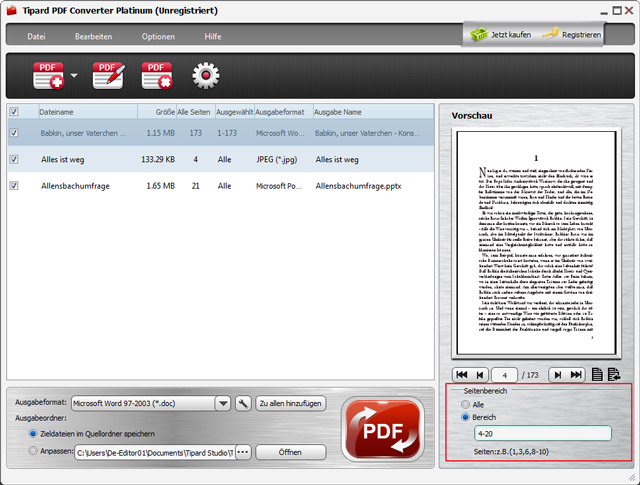The image size is (640, 485).
Task: Click the JPEG (*.jpg) format cell
Action: 276,160
